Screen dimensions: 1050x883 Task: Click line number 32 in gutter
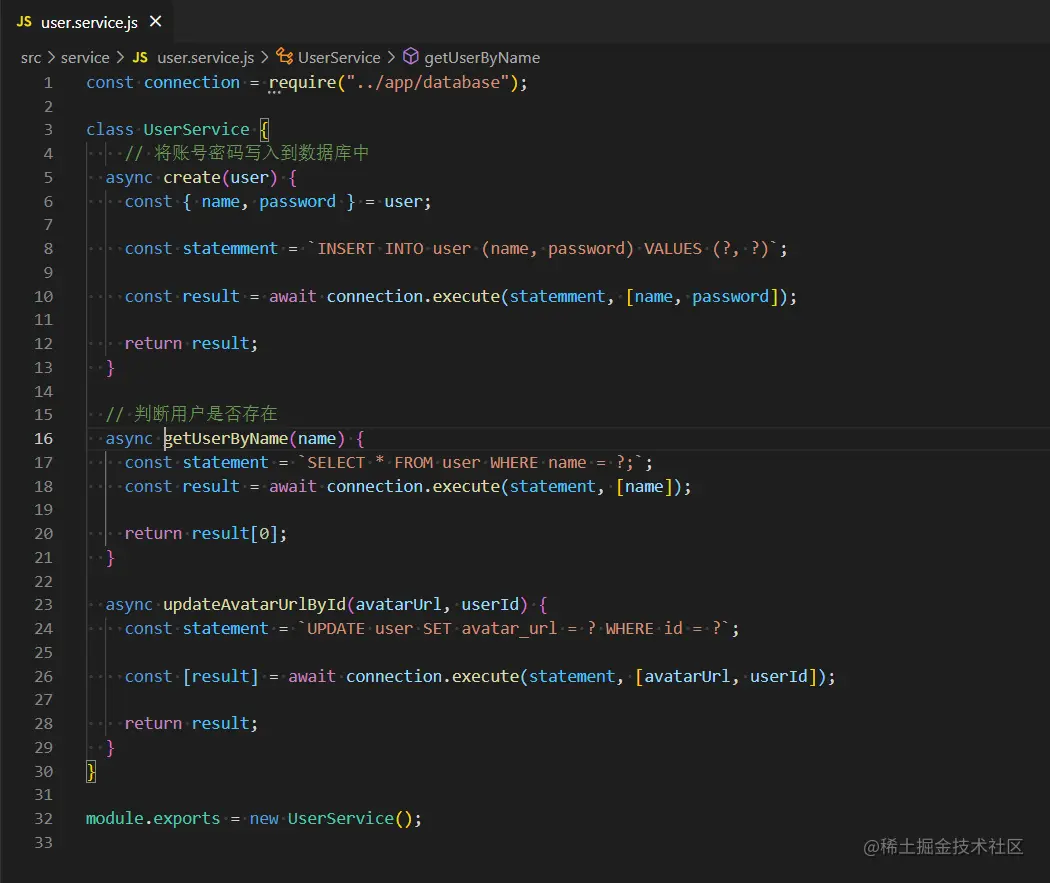coord(44,819)
